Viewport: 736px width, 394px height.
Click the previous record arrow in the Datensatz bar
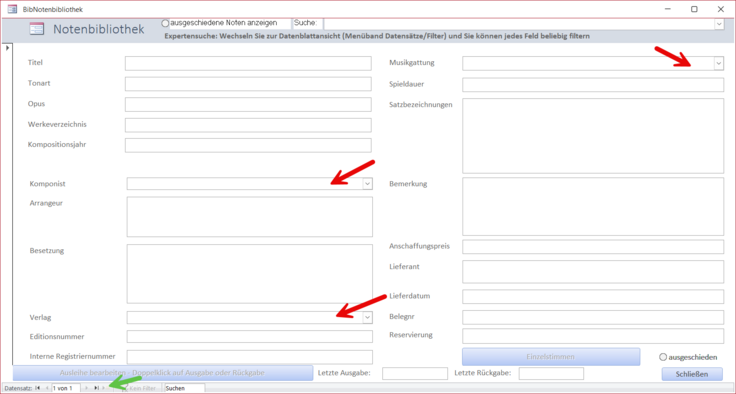coord(47,388)
